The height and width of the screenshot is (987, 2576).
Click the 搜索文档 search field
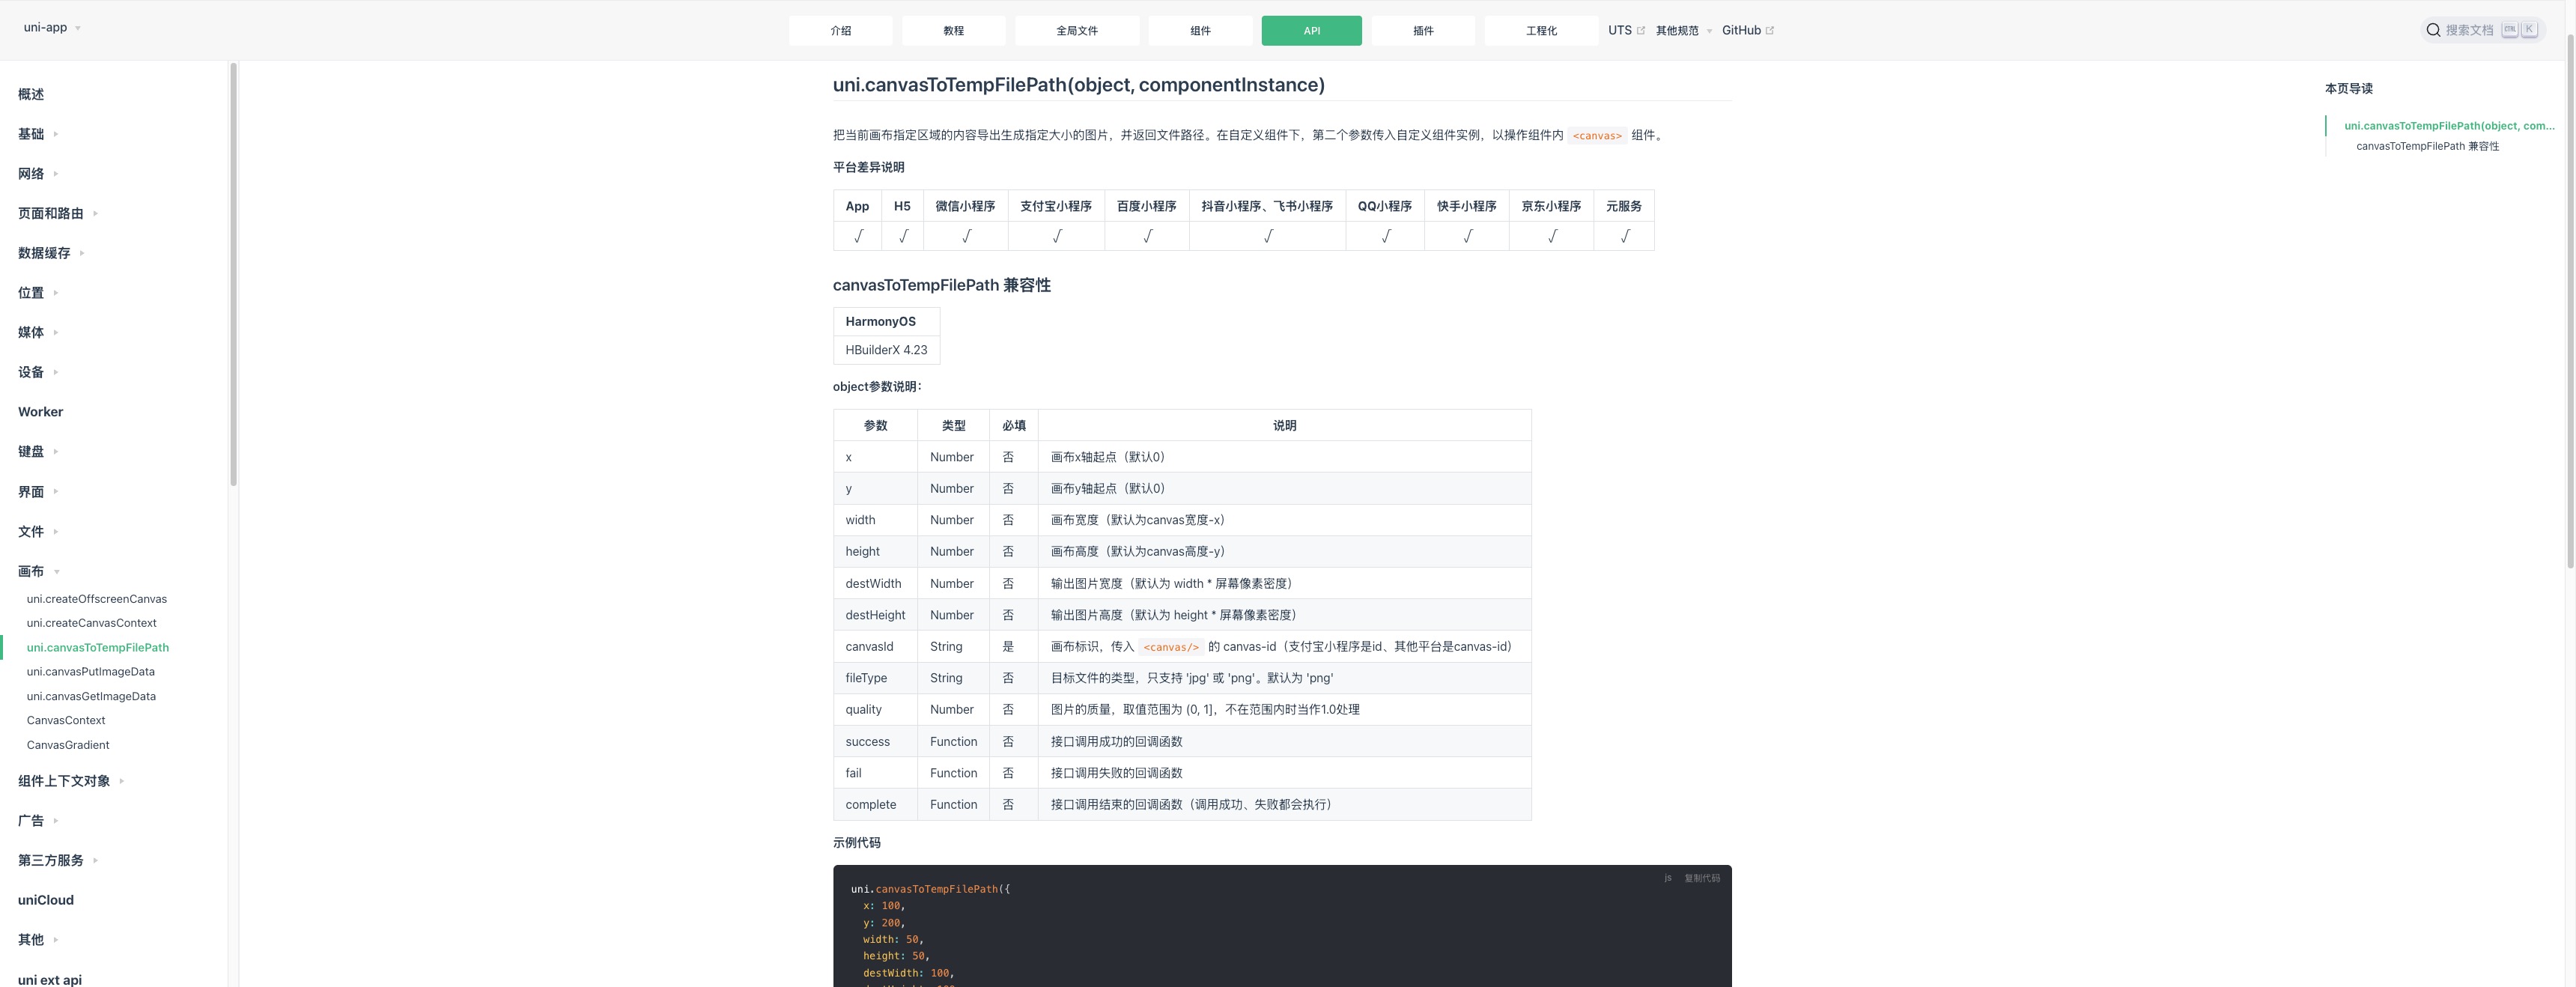(x=2469, y=30)
